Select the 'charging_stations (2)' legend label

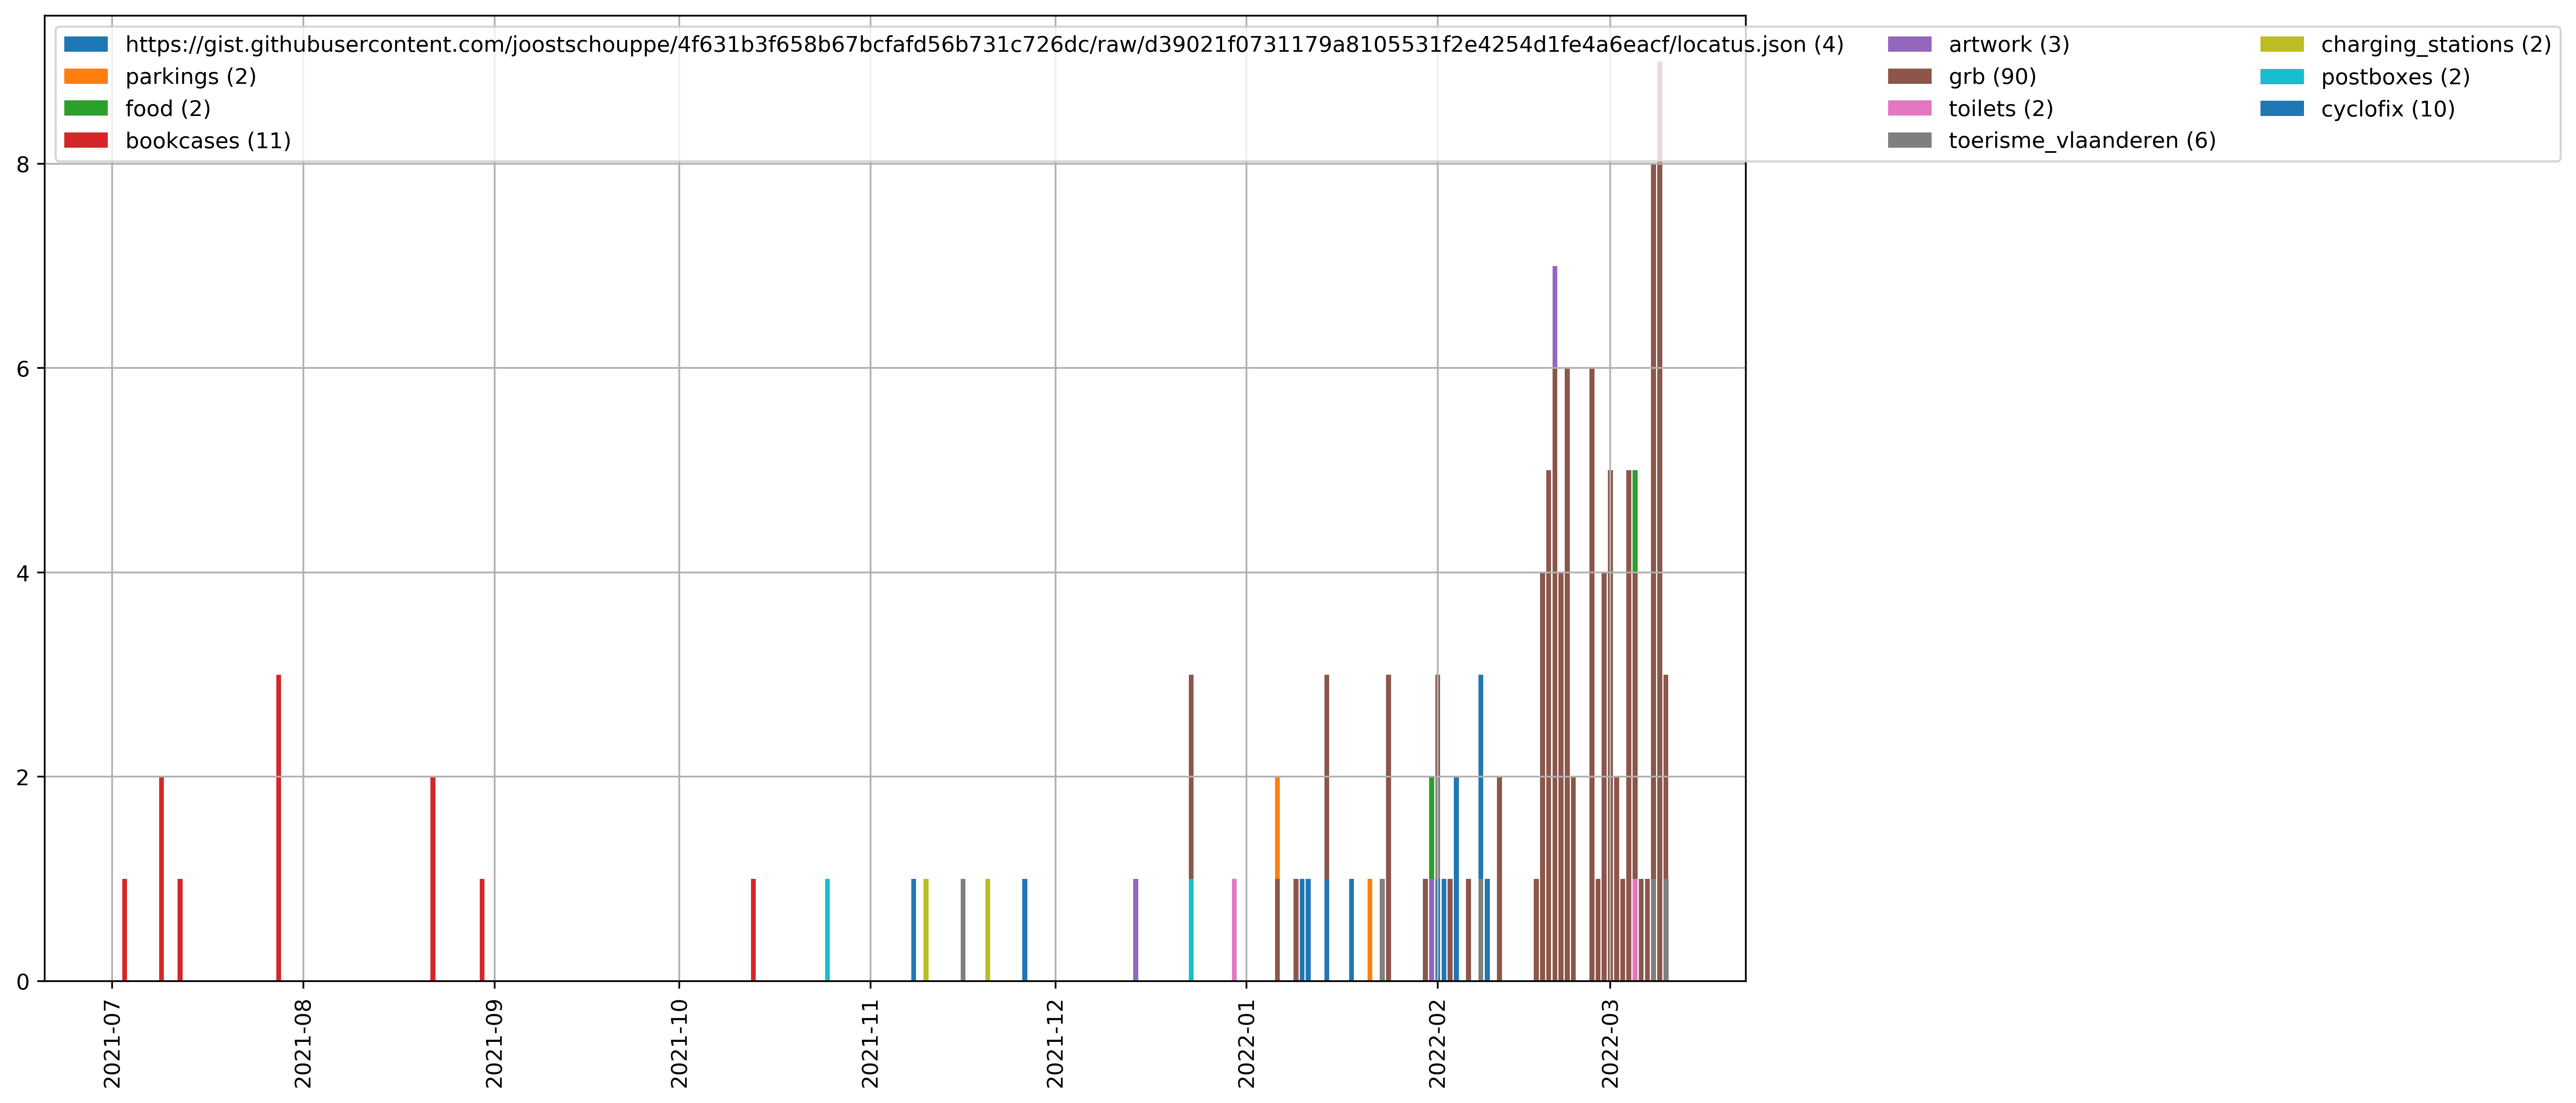pyautogui.click(x=2436, y=45)
